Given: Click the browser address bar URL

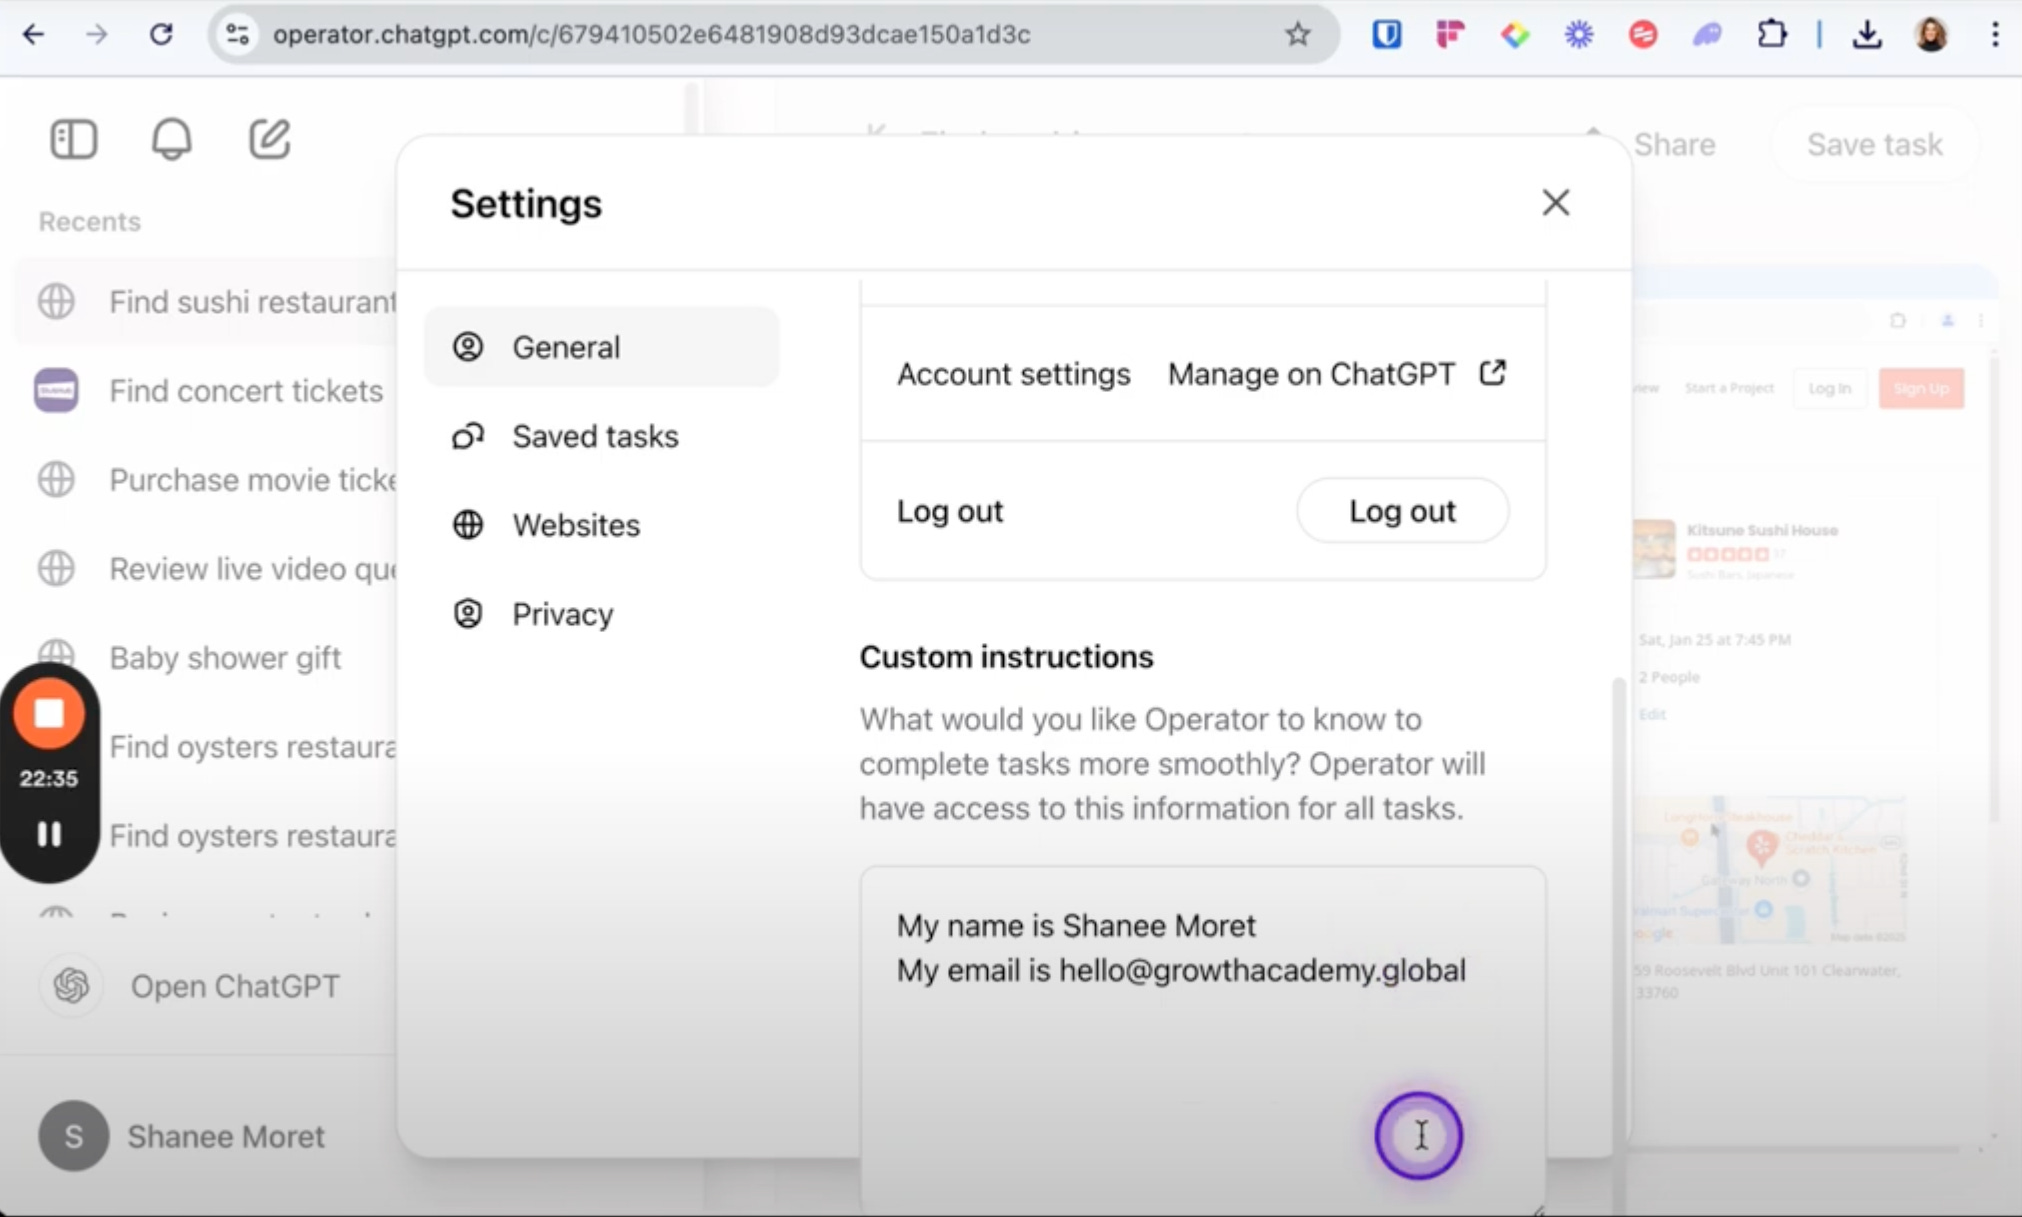Looking at the screenshot, I should (651, 34).
